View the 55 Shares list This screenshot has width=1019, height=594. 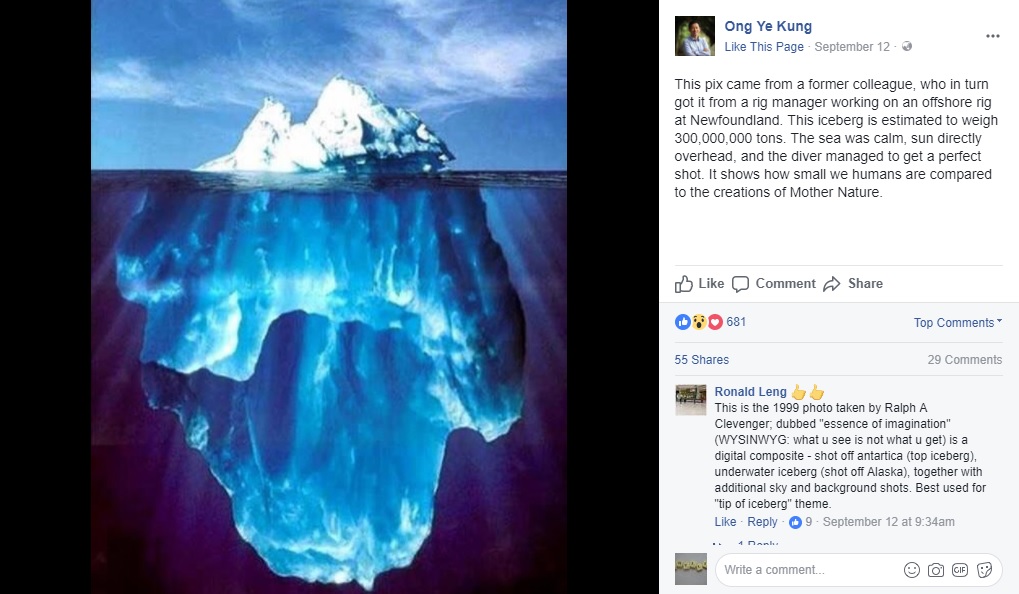(x=702, y=359)
